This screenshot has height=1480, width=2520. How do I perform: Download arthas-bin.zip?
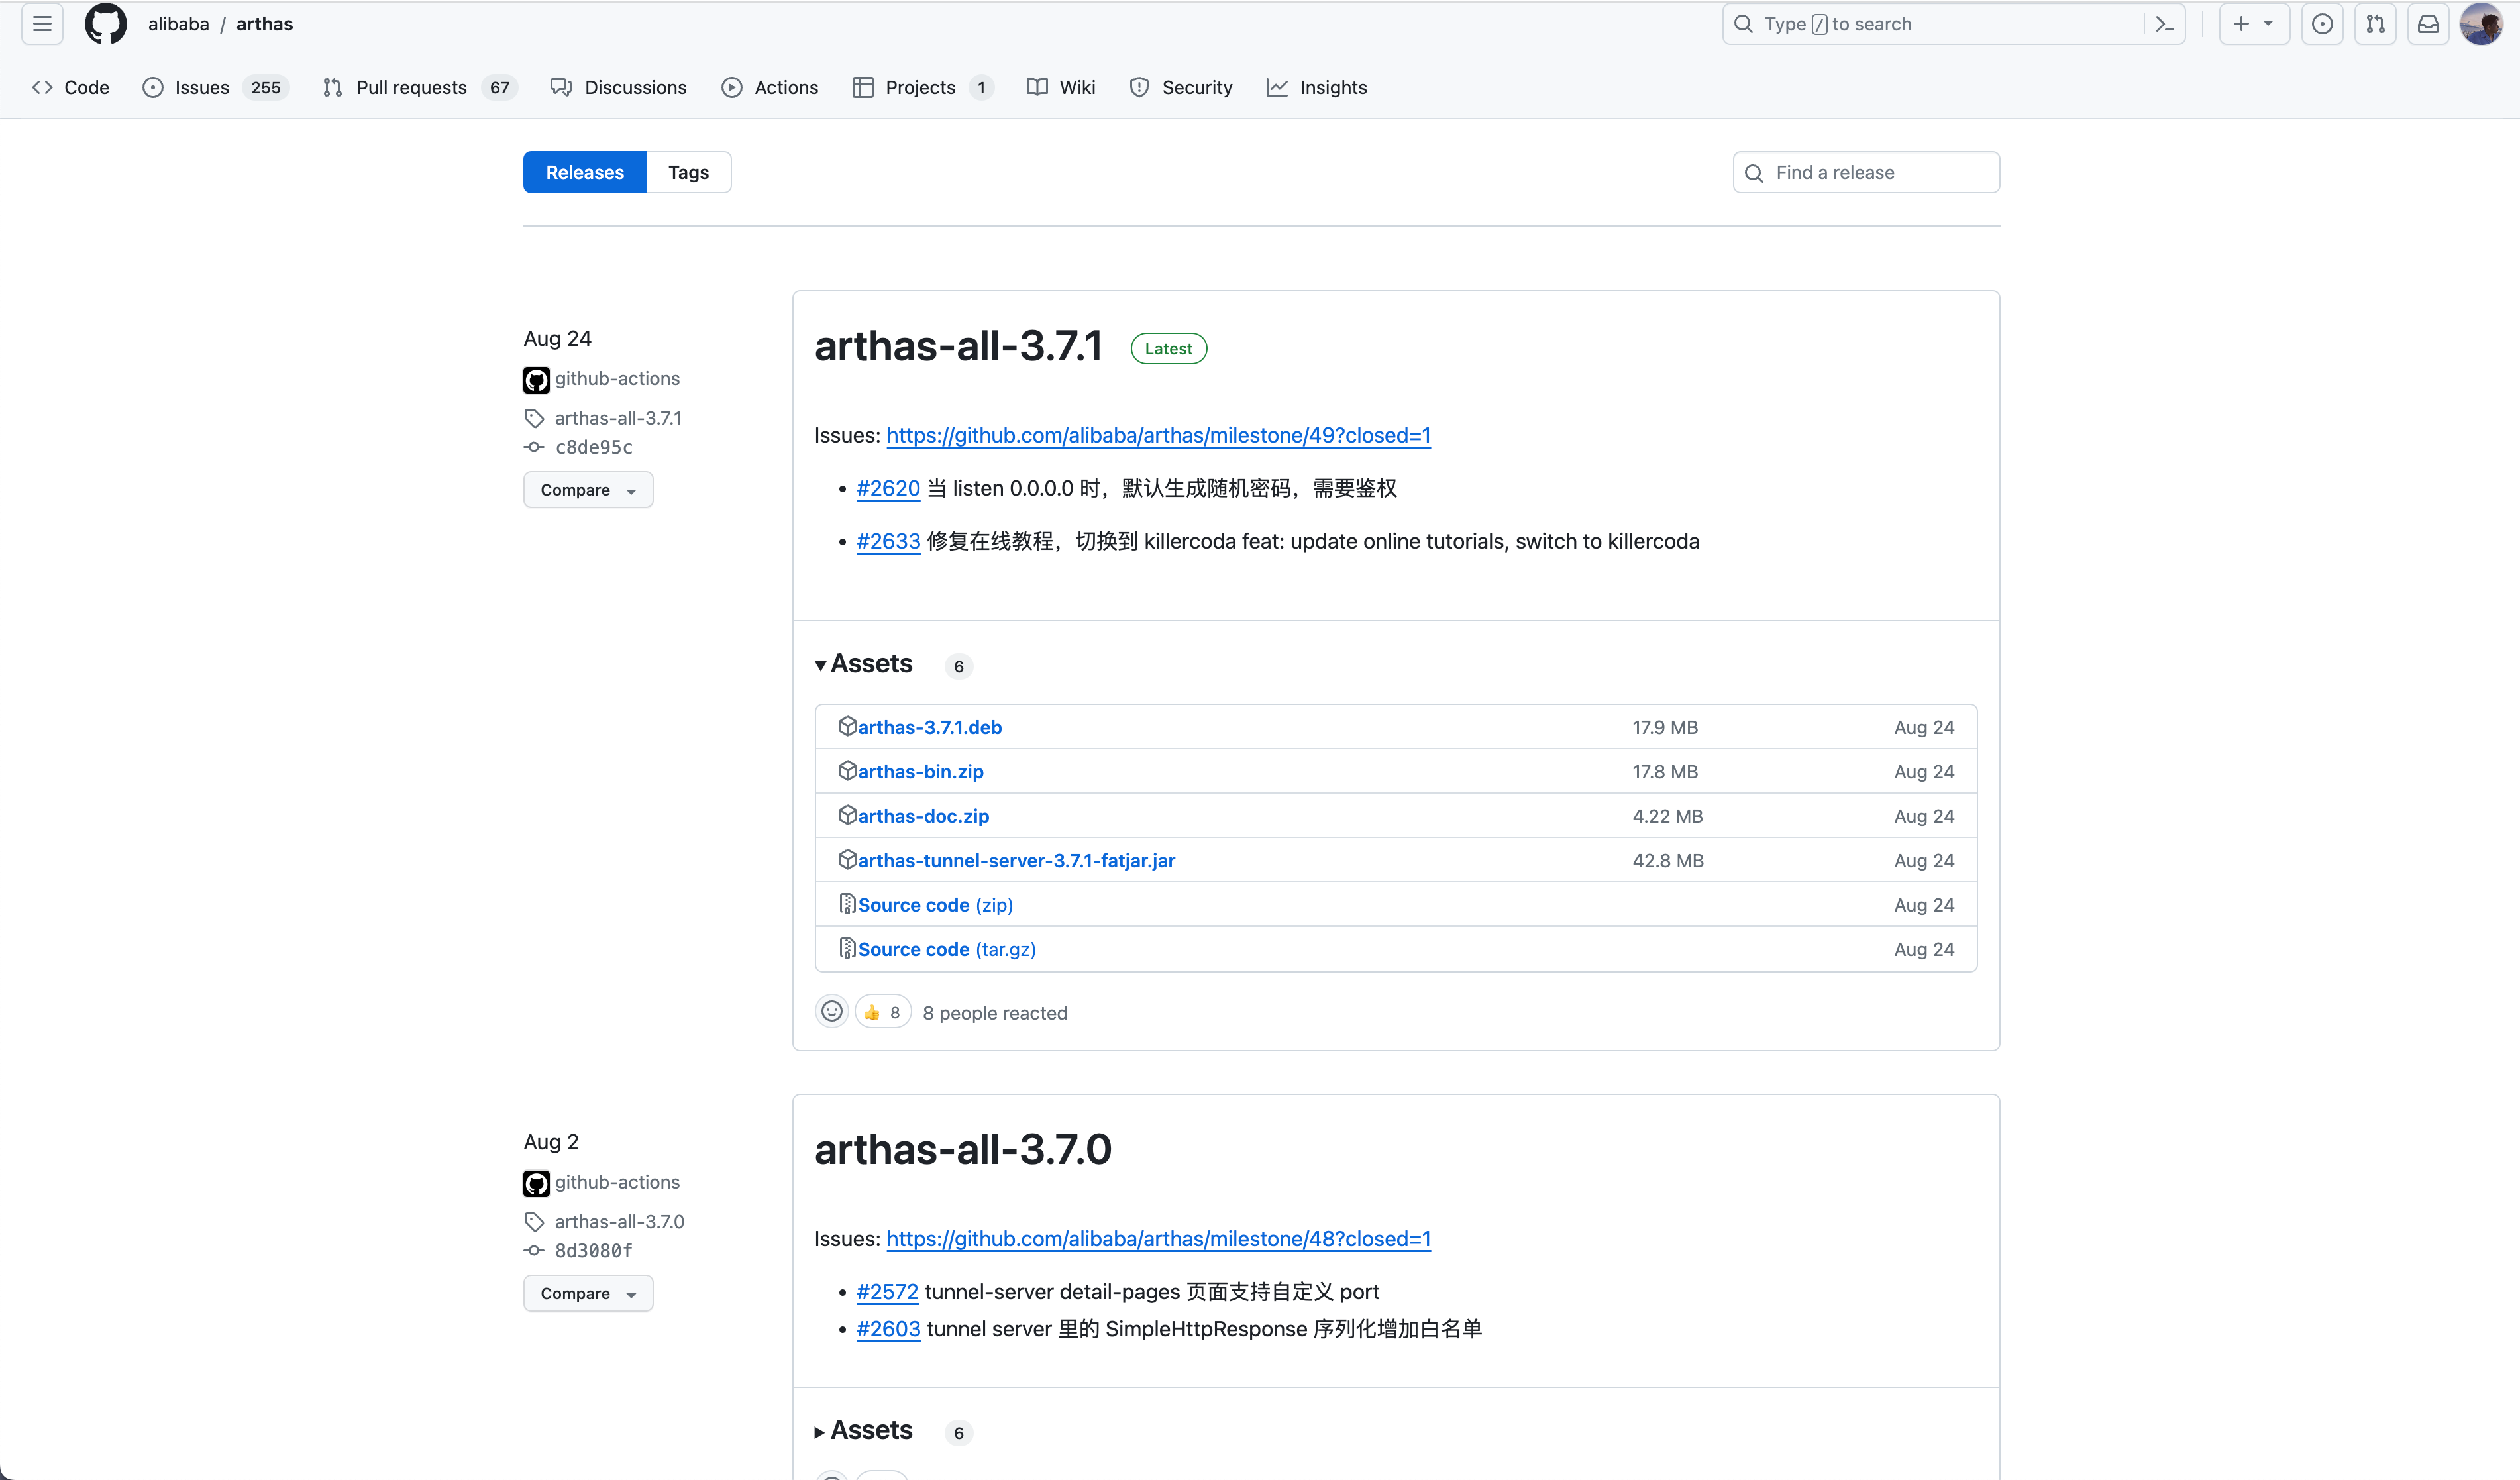[921, 772]
